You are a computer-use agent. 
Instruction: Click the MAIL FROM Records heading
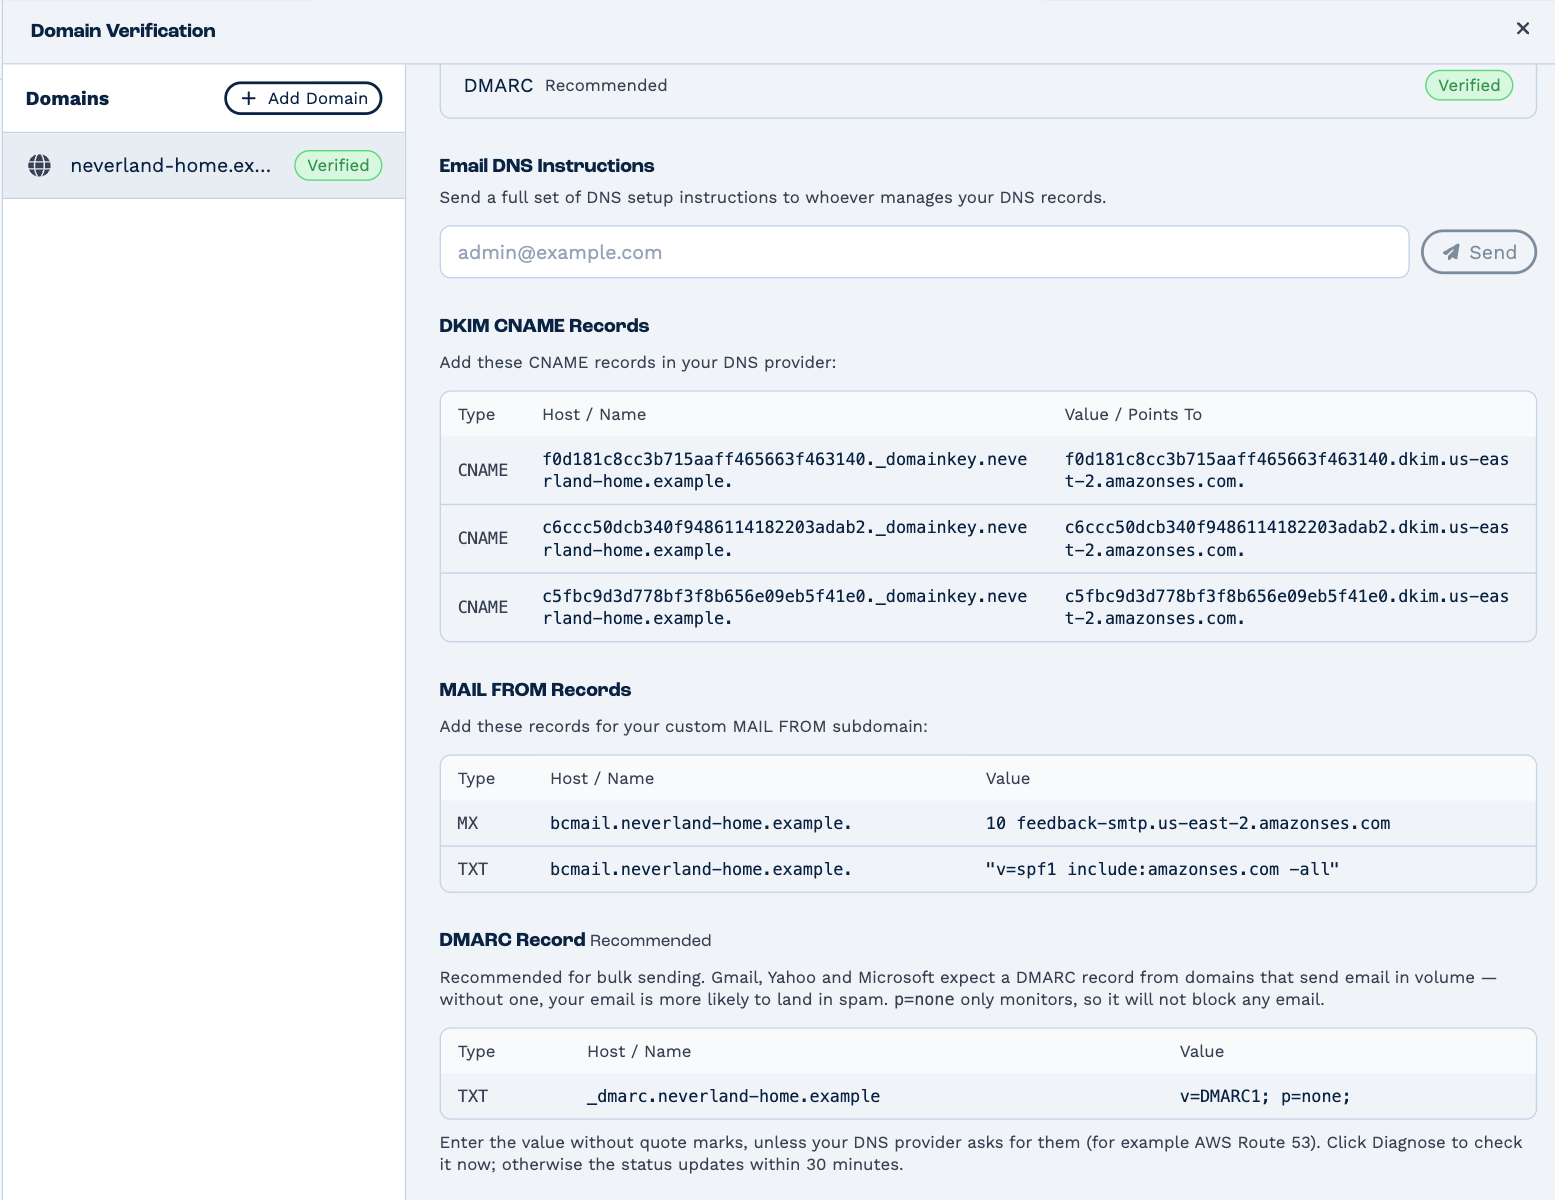pos(535,690)
